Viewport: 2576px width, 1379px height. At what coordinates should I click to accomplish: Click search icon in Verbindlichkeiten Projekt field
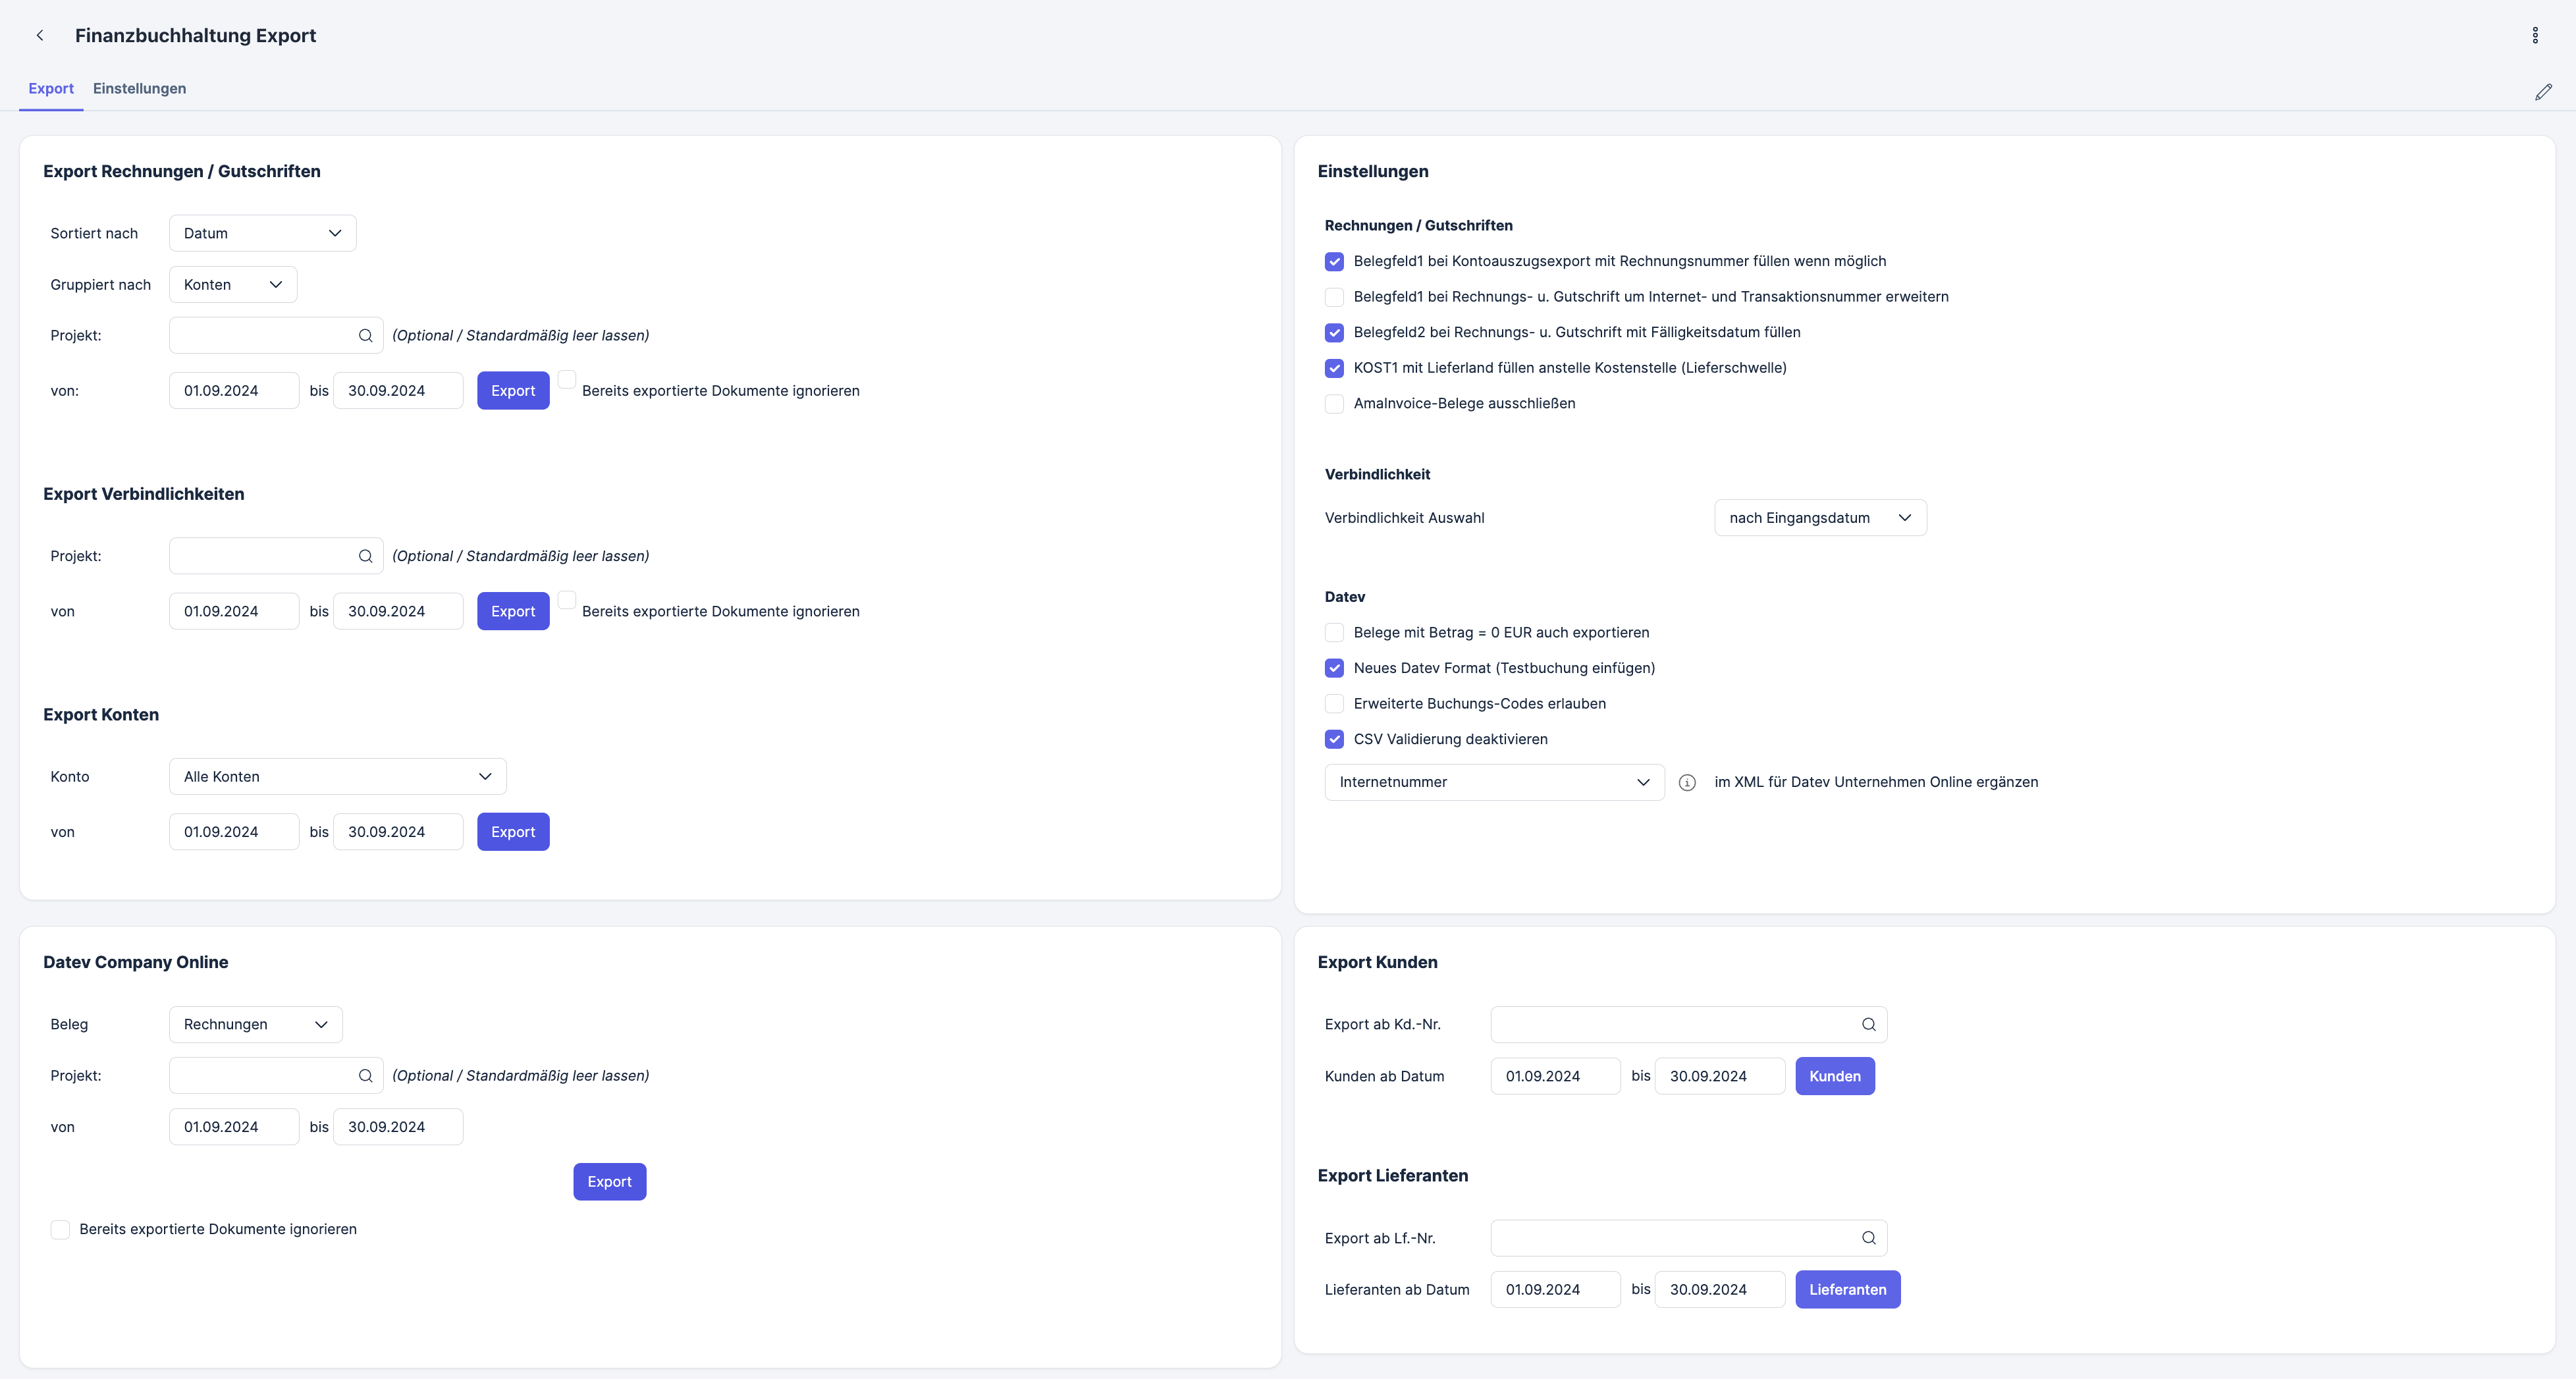click(365, 556)
